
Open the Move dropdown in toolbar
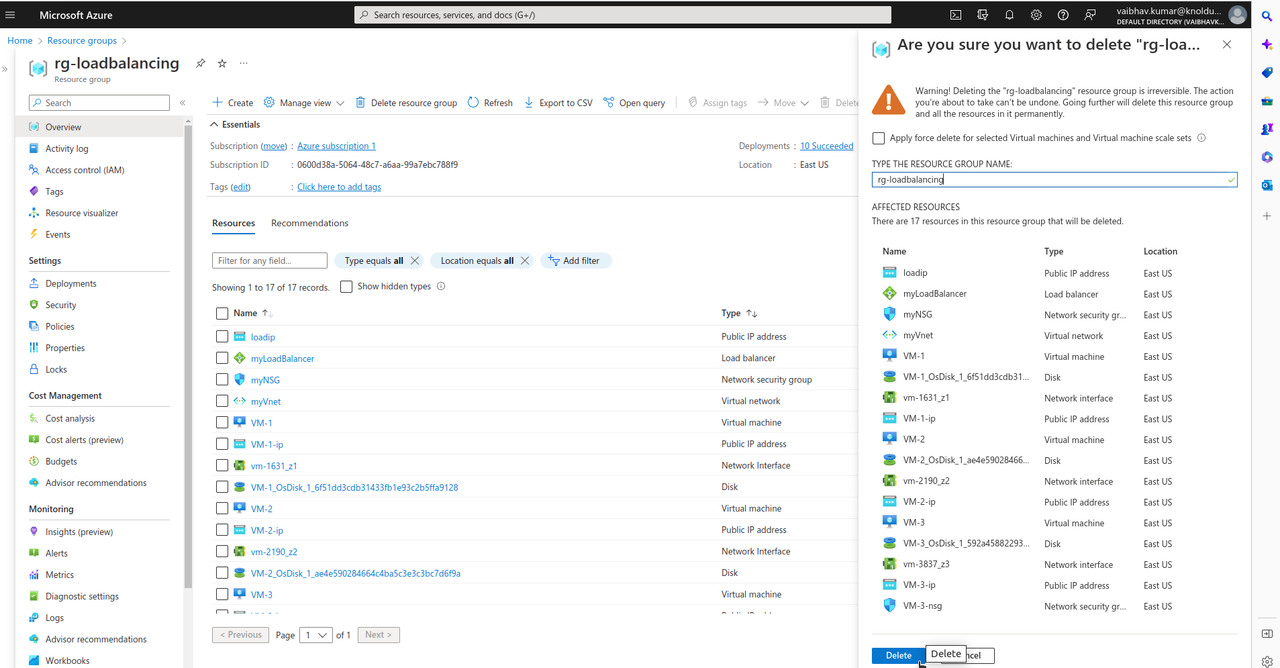pyautogui.click(x=782, y=103)
